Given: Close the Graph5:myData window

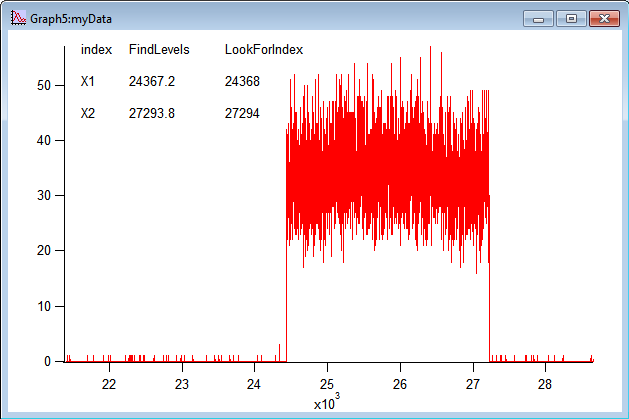Looking at the screenshot, I should coord(605,19).
